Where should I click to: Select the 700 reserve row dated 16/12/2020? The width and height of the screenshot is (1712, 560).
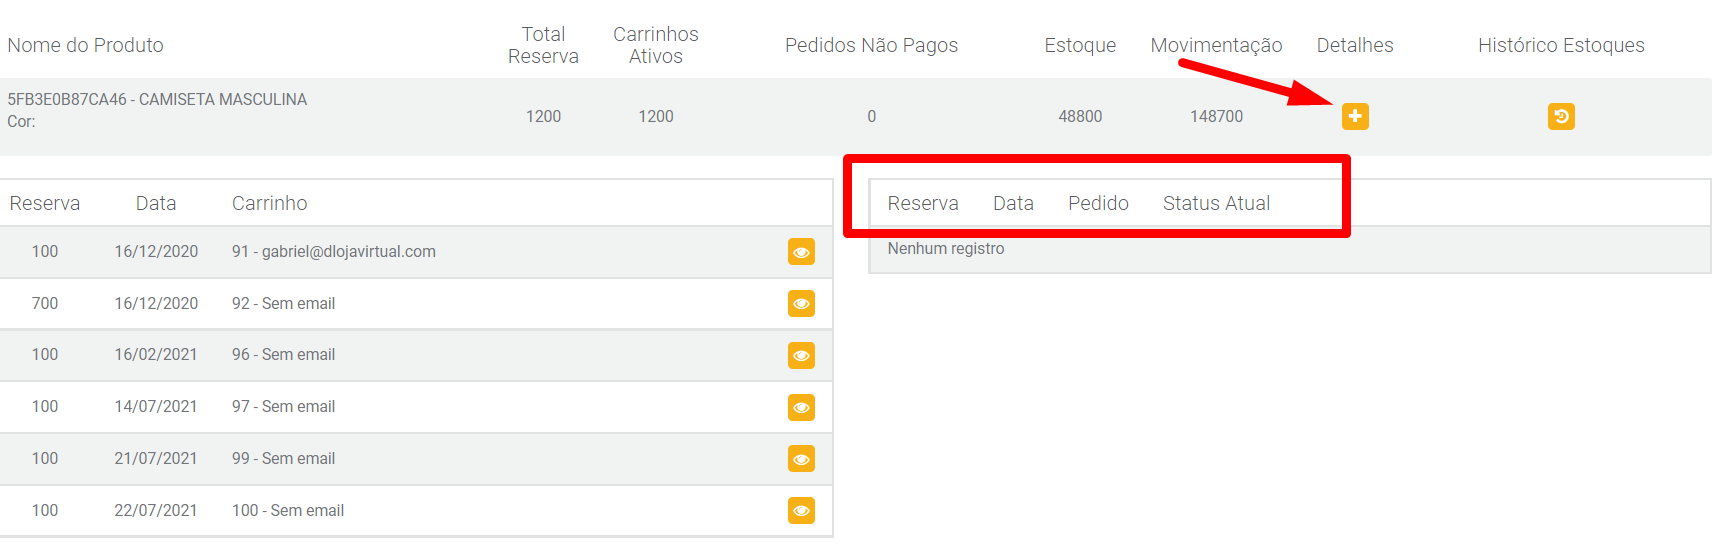coord(416,303)
